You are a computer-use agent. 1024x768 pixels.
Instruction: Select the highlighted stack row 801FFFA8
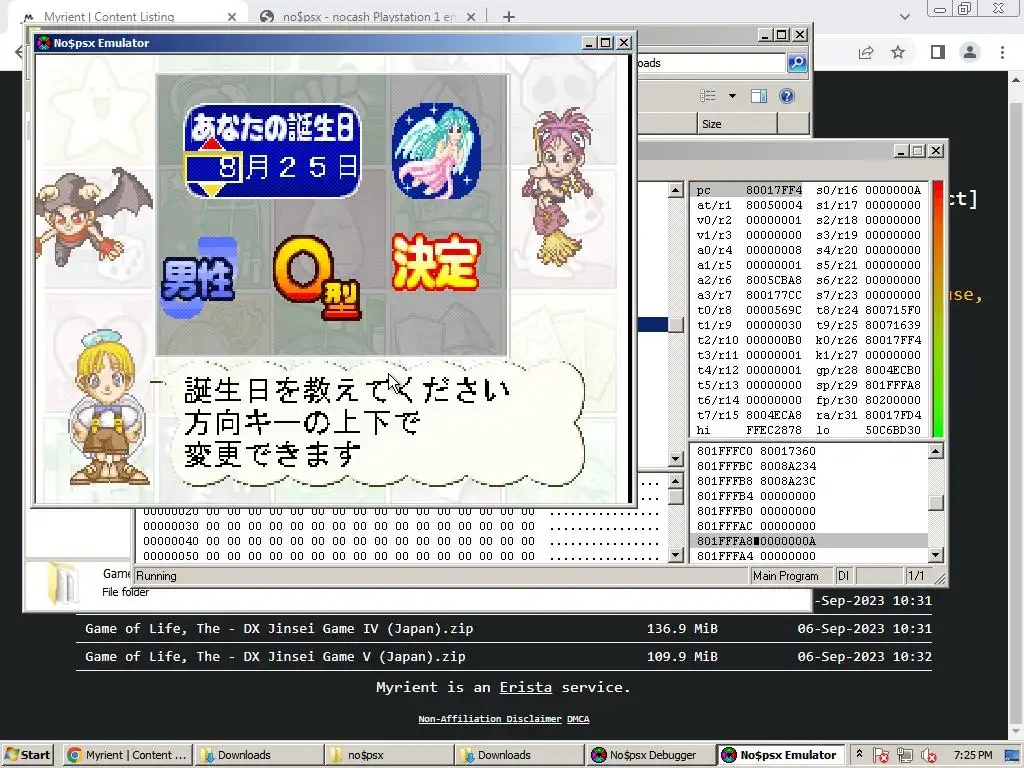[x=808, y=541]
